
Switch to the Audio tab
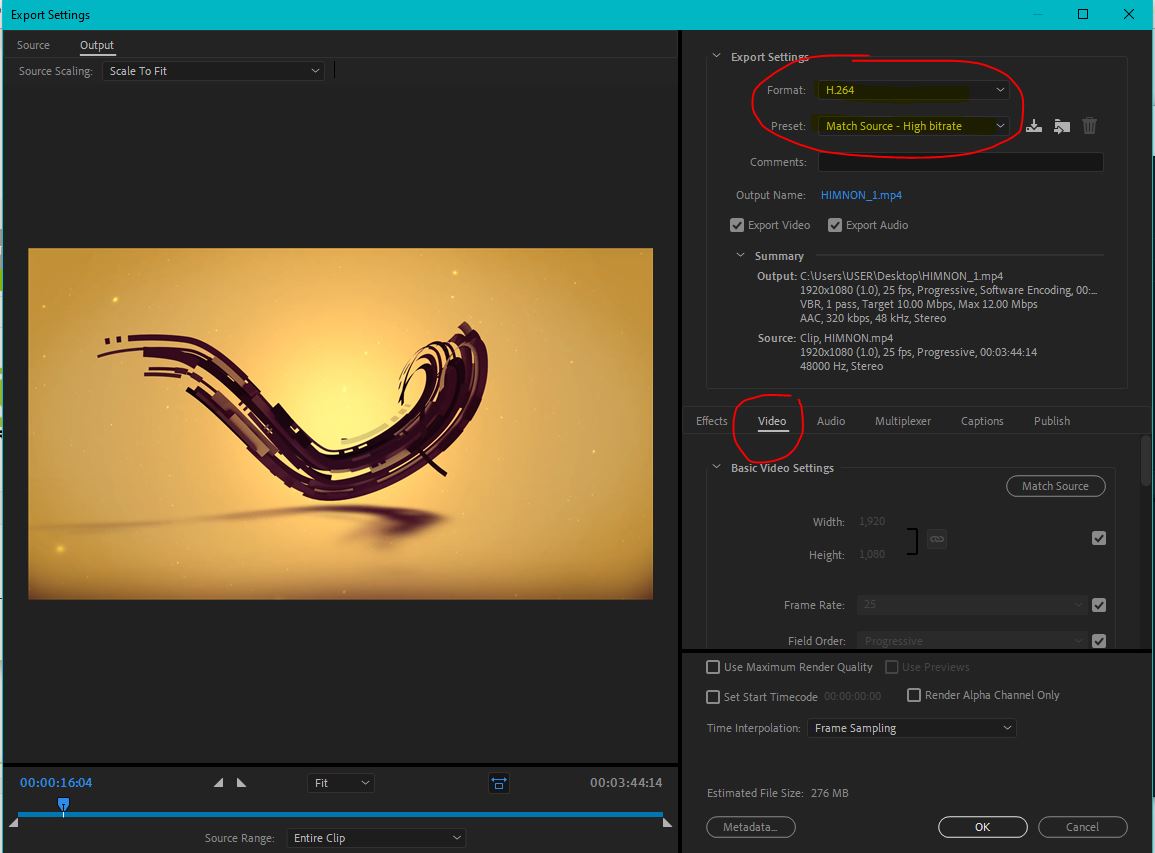pyautogui.click(x=831, y=421)
